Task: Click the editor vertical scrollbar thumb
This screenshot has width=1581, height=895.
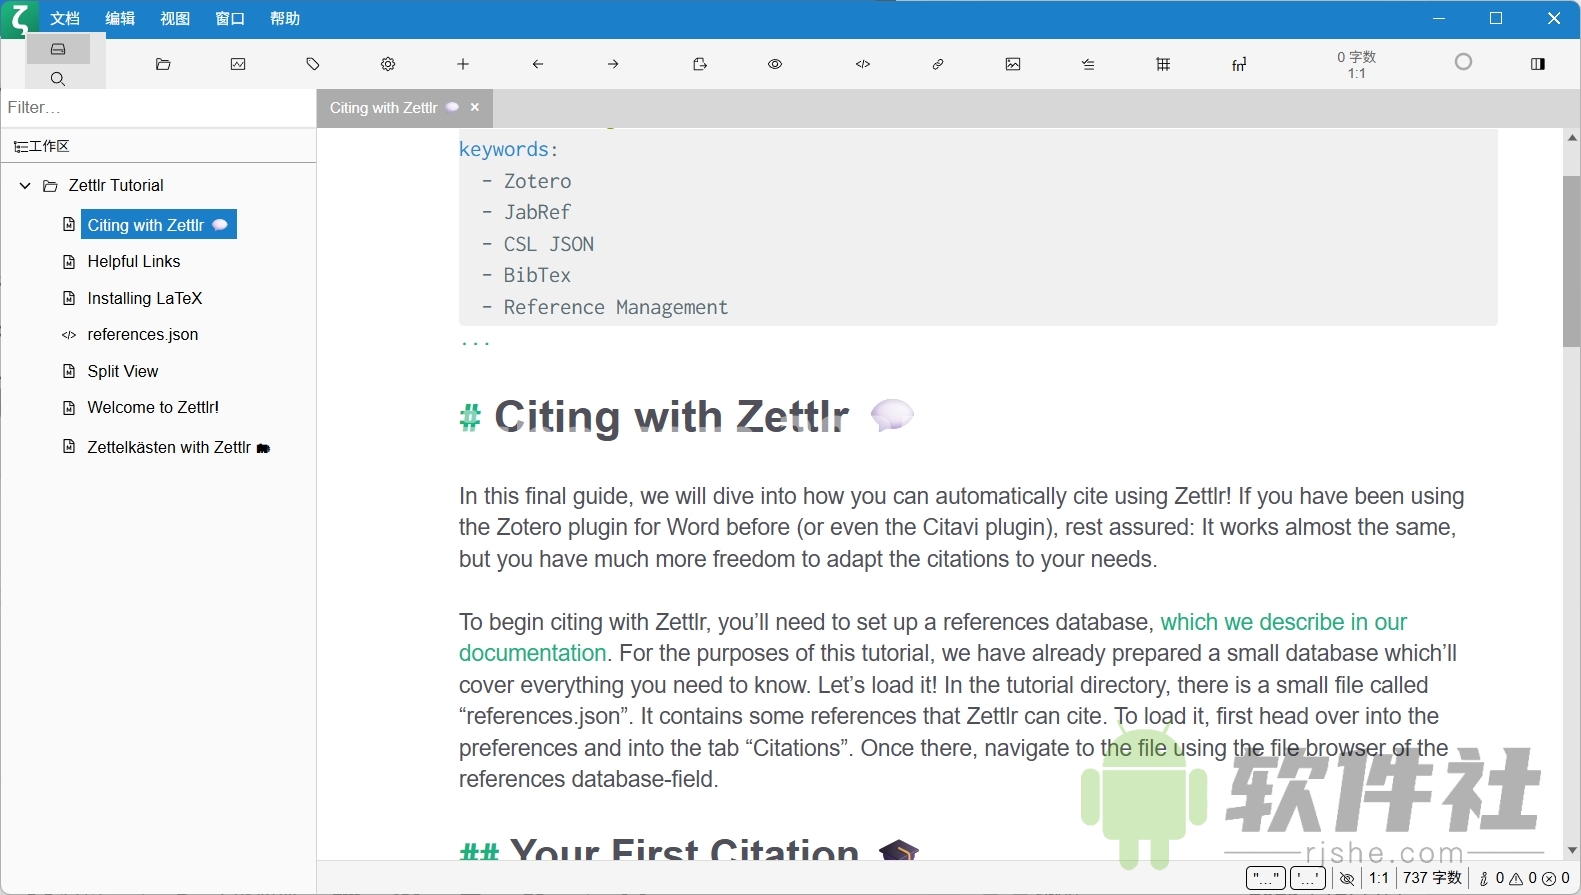Action: [1572, 262]
